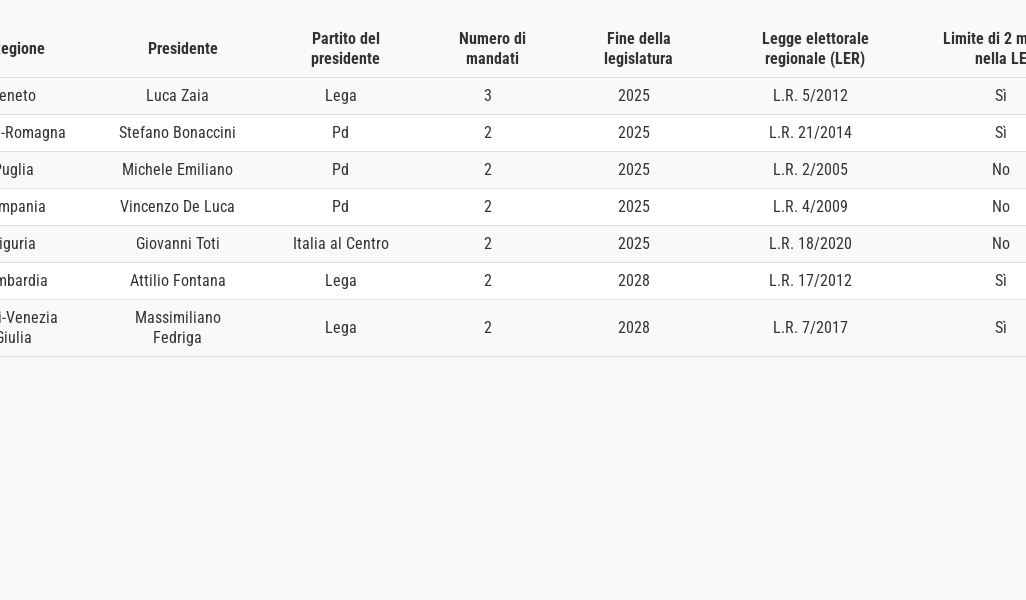Click the Presidente column header

point(182,48)
